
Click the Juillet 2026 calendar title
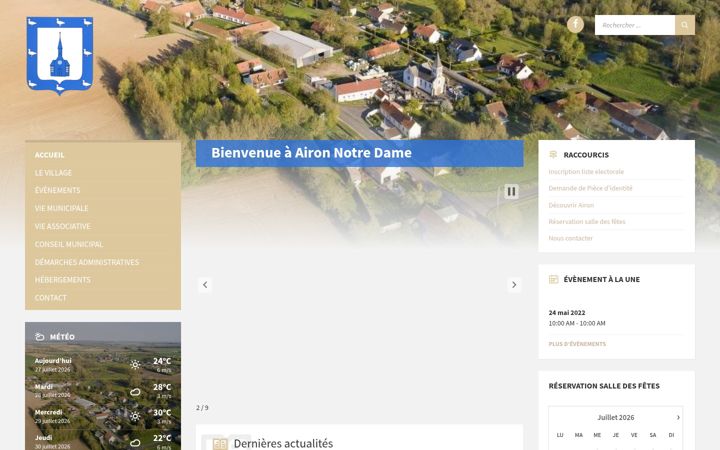coord(616,417)
